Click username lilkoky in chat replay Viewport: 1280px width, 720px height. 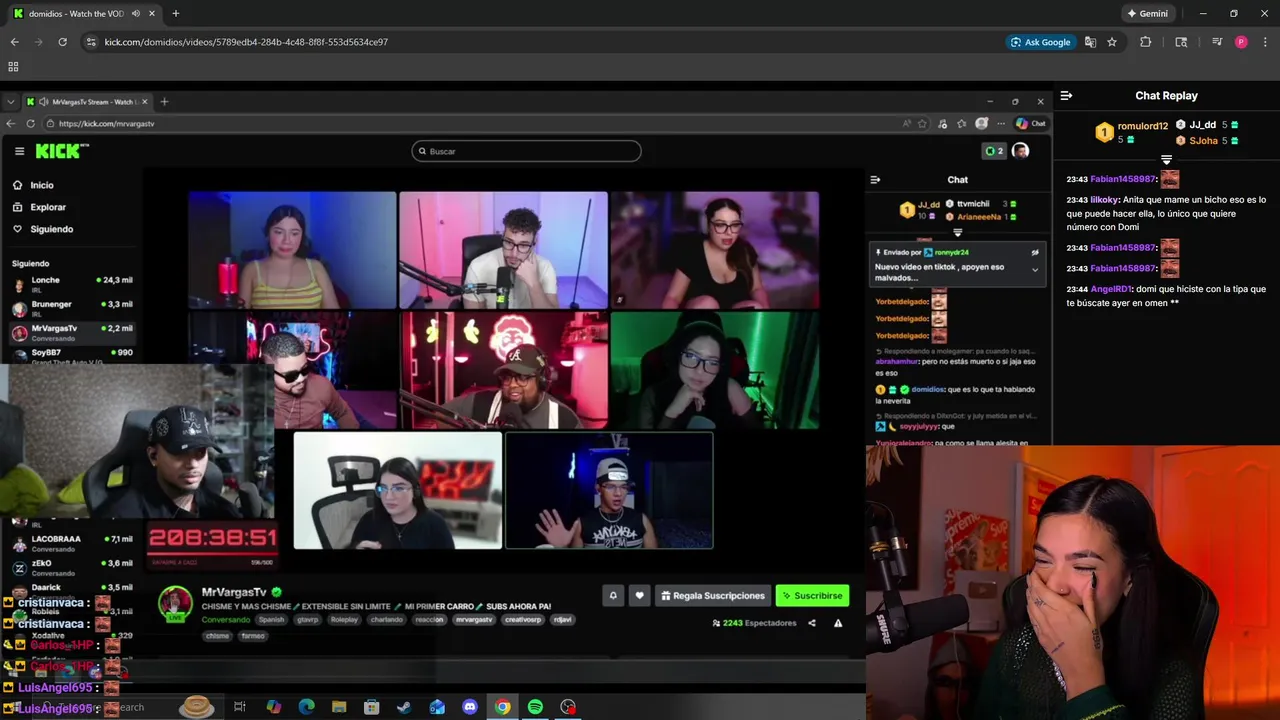[1105, 200]
